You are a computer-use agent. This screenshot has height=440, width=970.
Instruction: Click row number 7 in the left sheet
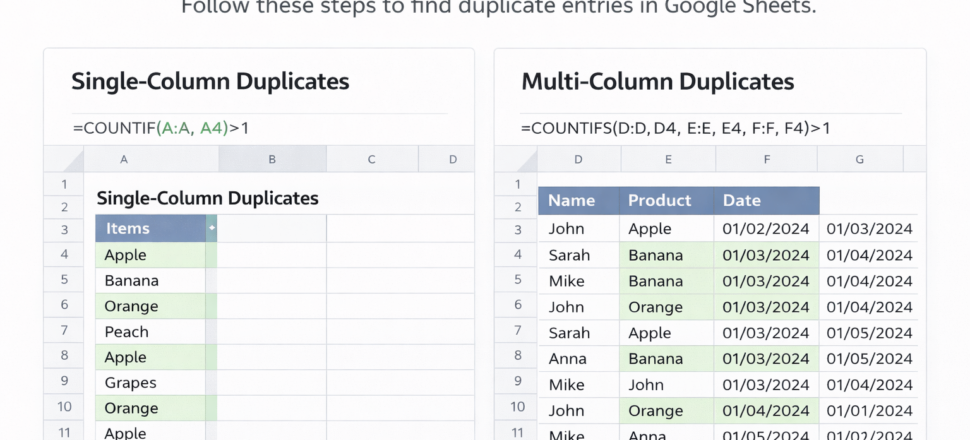tap(64, 330)
